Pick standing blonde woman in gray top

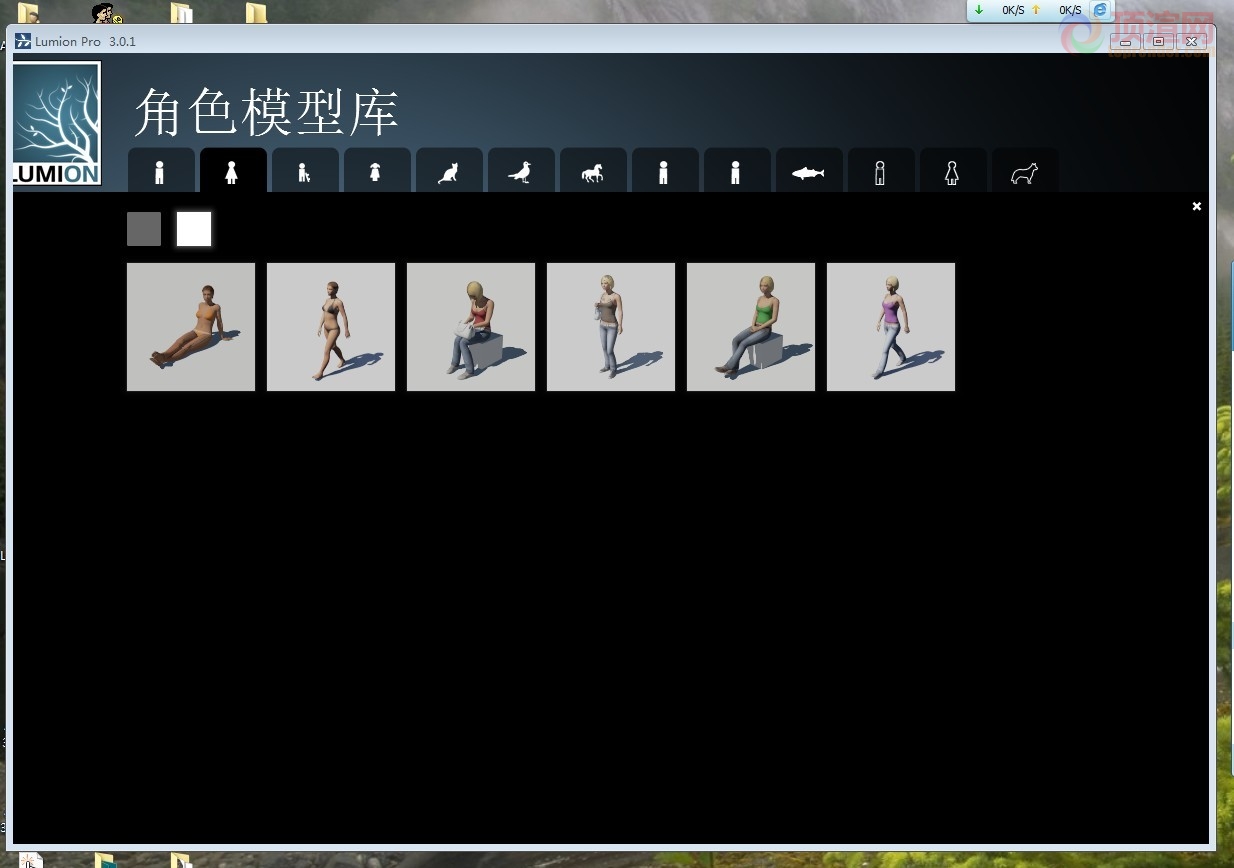[611, 327]
